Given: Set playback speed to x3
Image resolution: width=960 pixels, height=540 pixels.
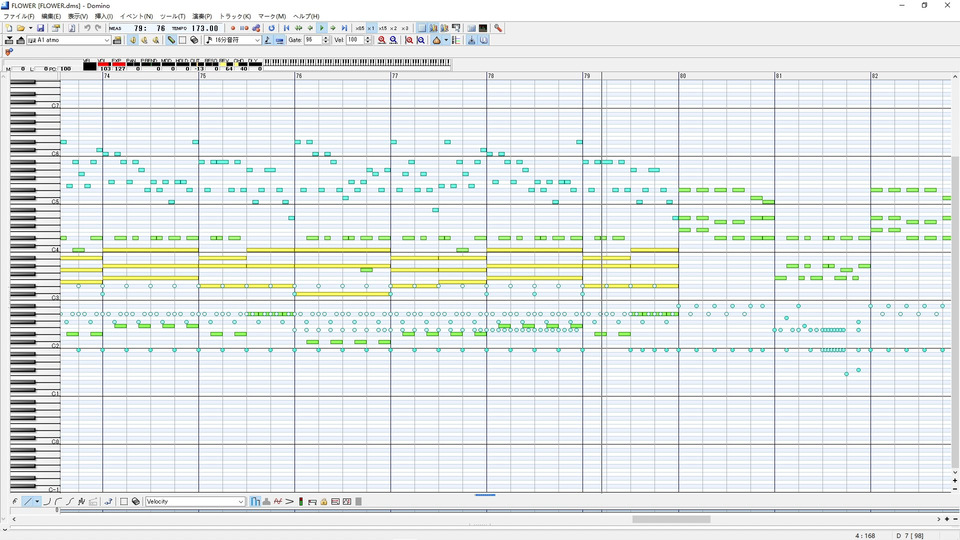Looking at the screenshot, I should pos(405,28).
